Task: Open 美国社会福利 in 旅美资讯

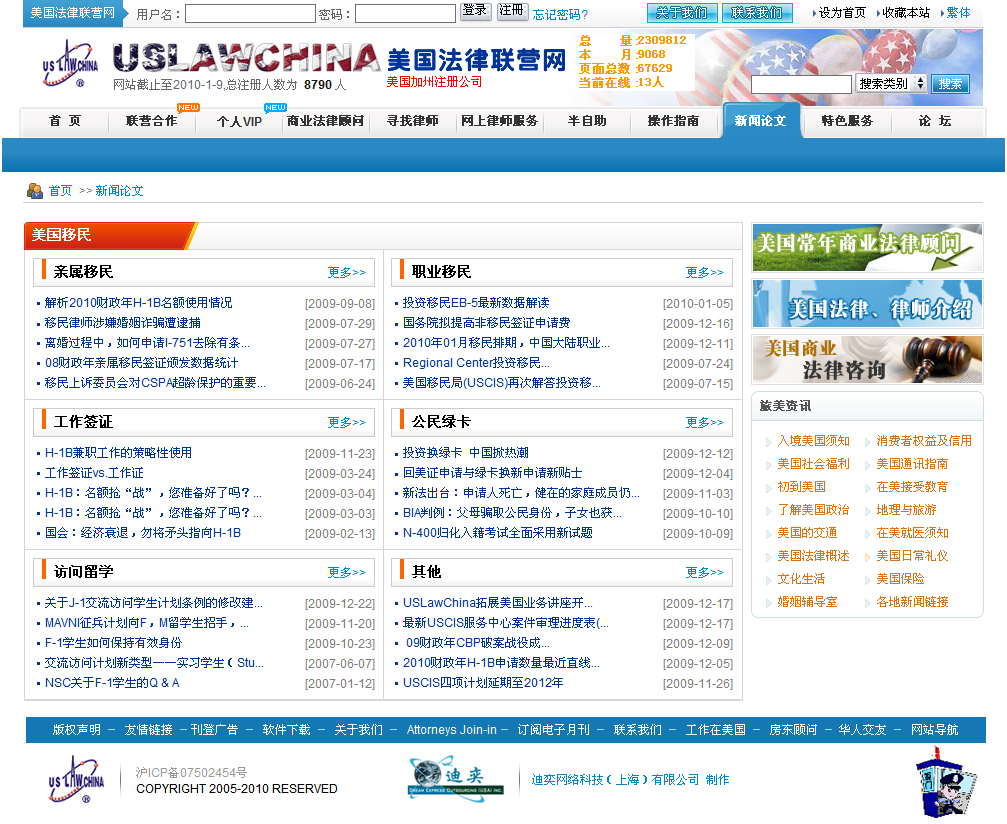Action: click(x=814, y=464)
